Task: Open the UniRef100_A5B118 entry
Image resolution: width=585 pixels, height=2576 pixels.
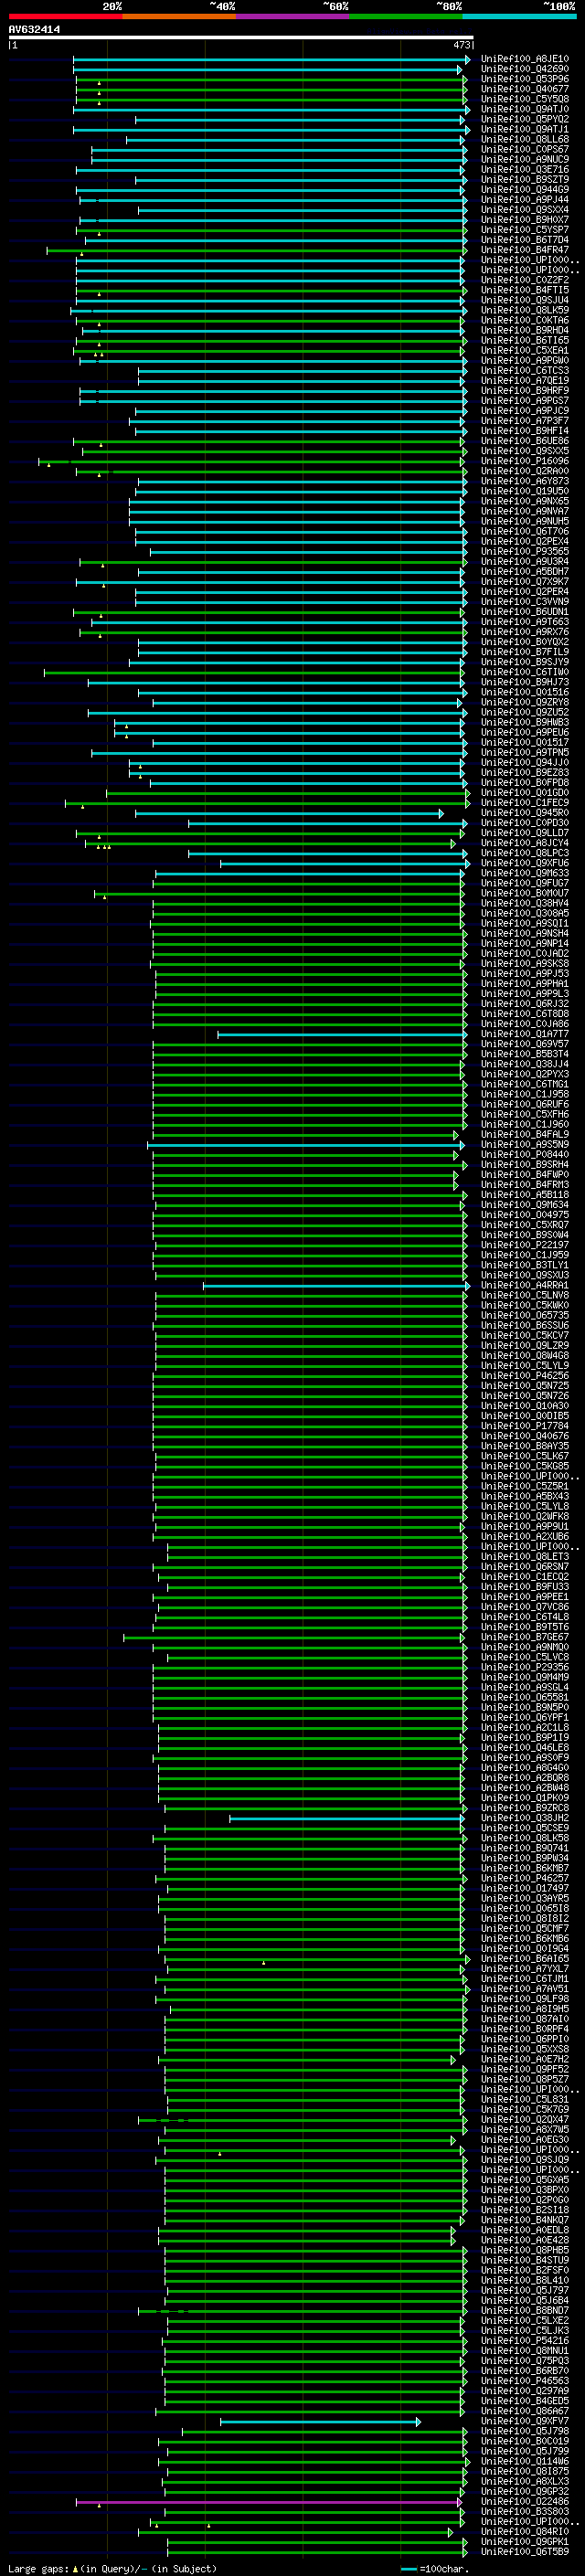Action: [525, 1195]
